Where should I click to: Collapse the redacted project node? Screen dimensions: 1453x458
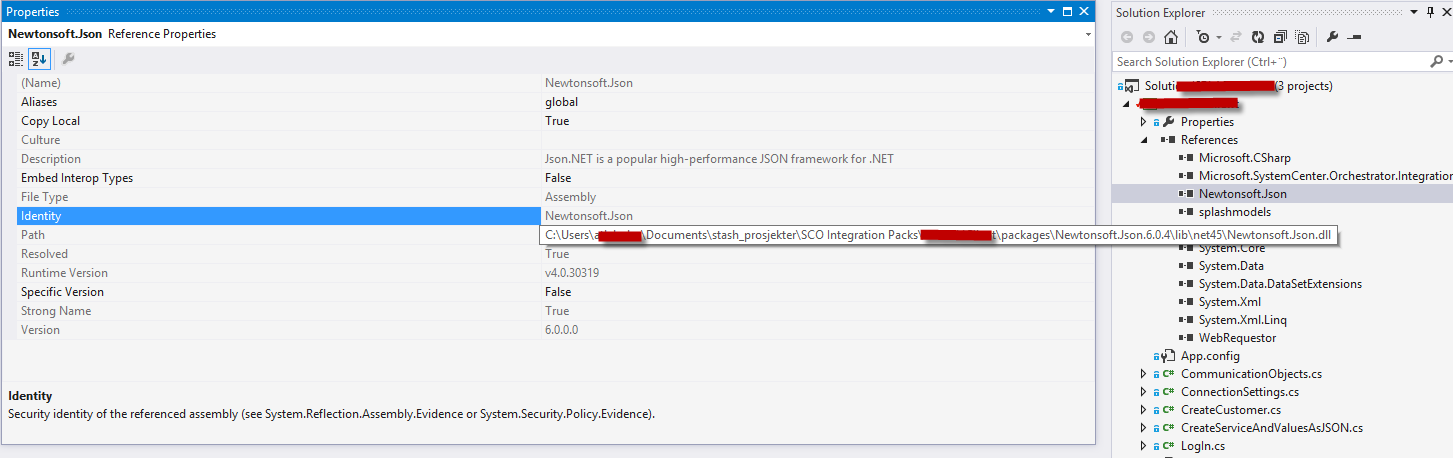pyautogui.click(x=1128, y=104)
